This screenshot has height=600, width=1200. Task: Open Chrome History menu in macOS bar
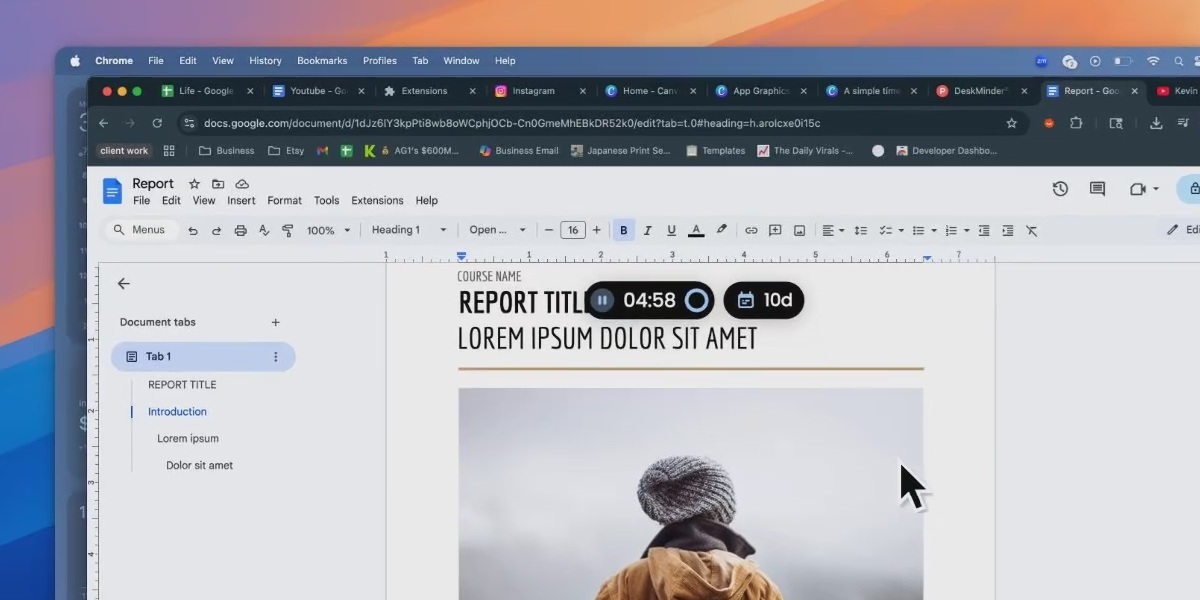(265, 61)
